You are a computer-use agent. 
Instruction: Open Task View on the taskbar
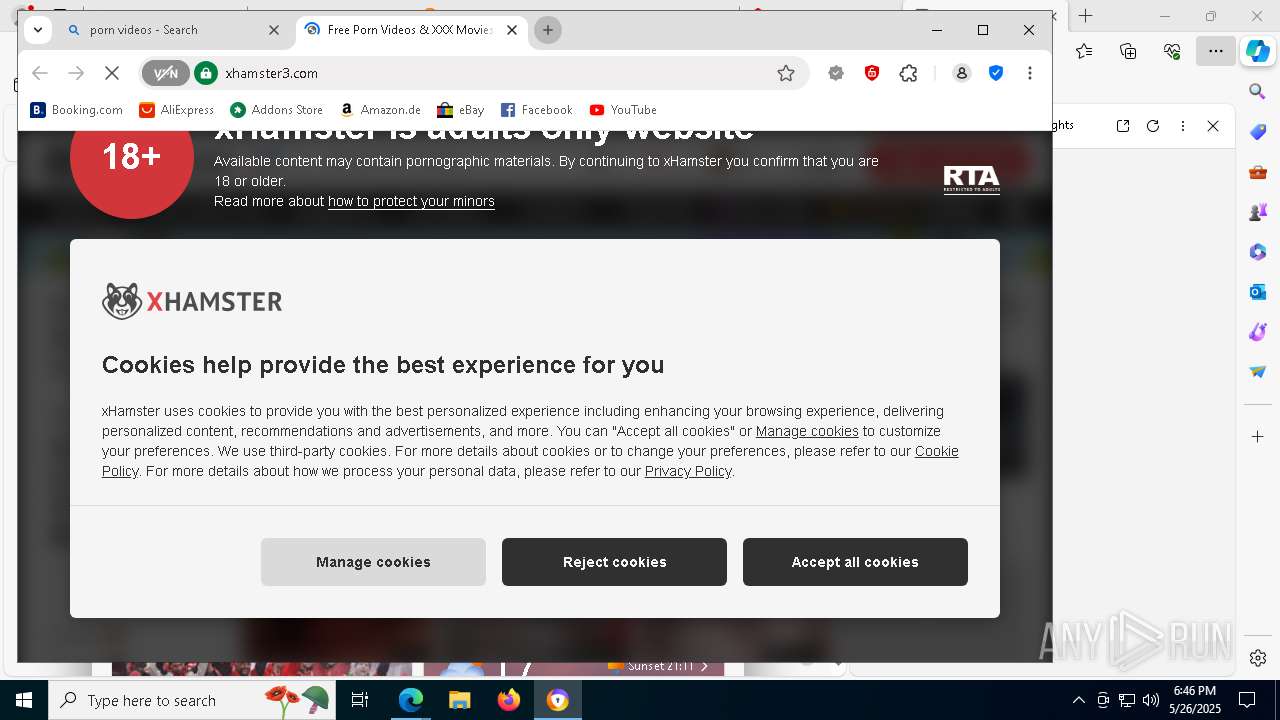click(x=360, y=700)
